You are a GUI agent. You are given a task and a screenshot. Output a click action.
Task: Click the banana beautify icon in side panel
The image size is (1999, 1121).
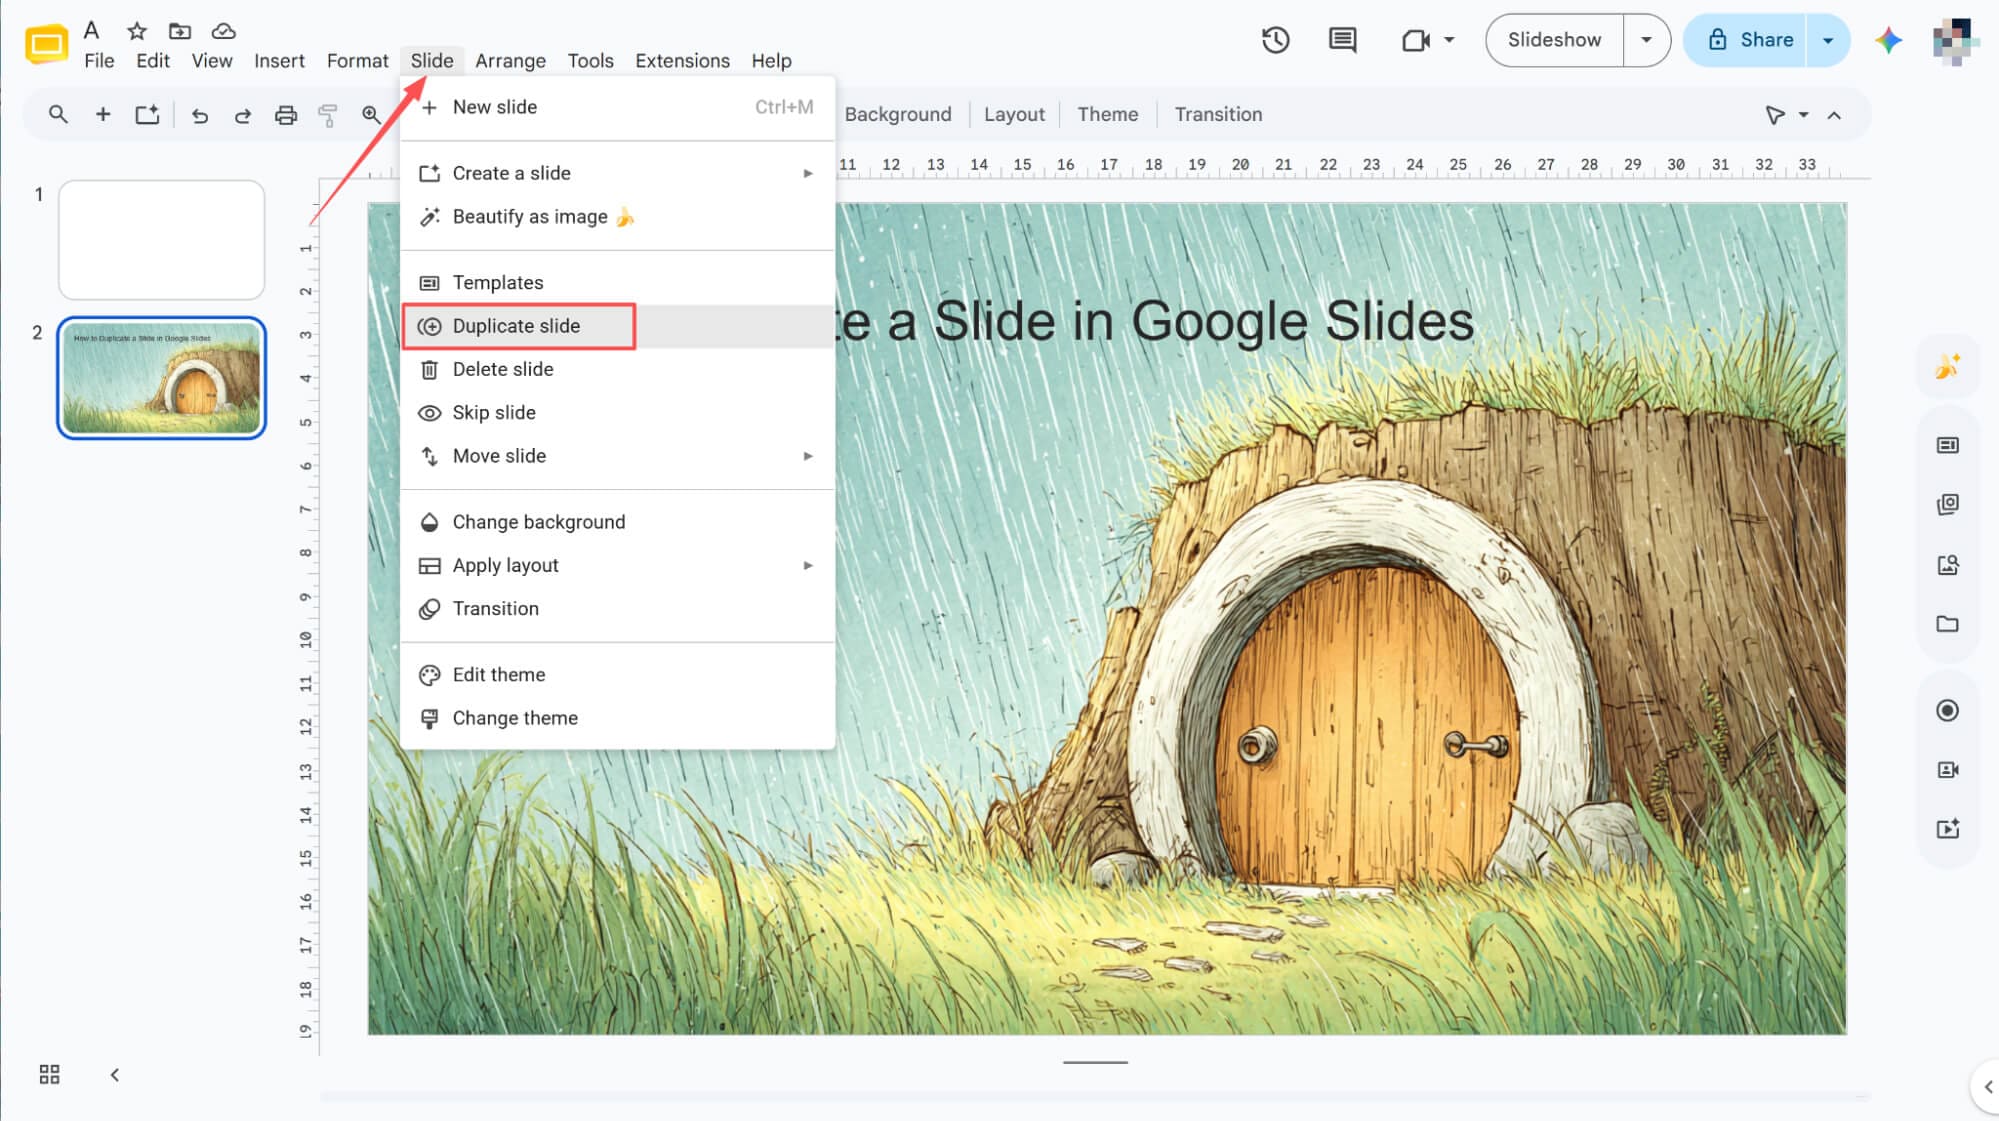pos(1947,367)
